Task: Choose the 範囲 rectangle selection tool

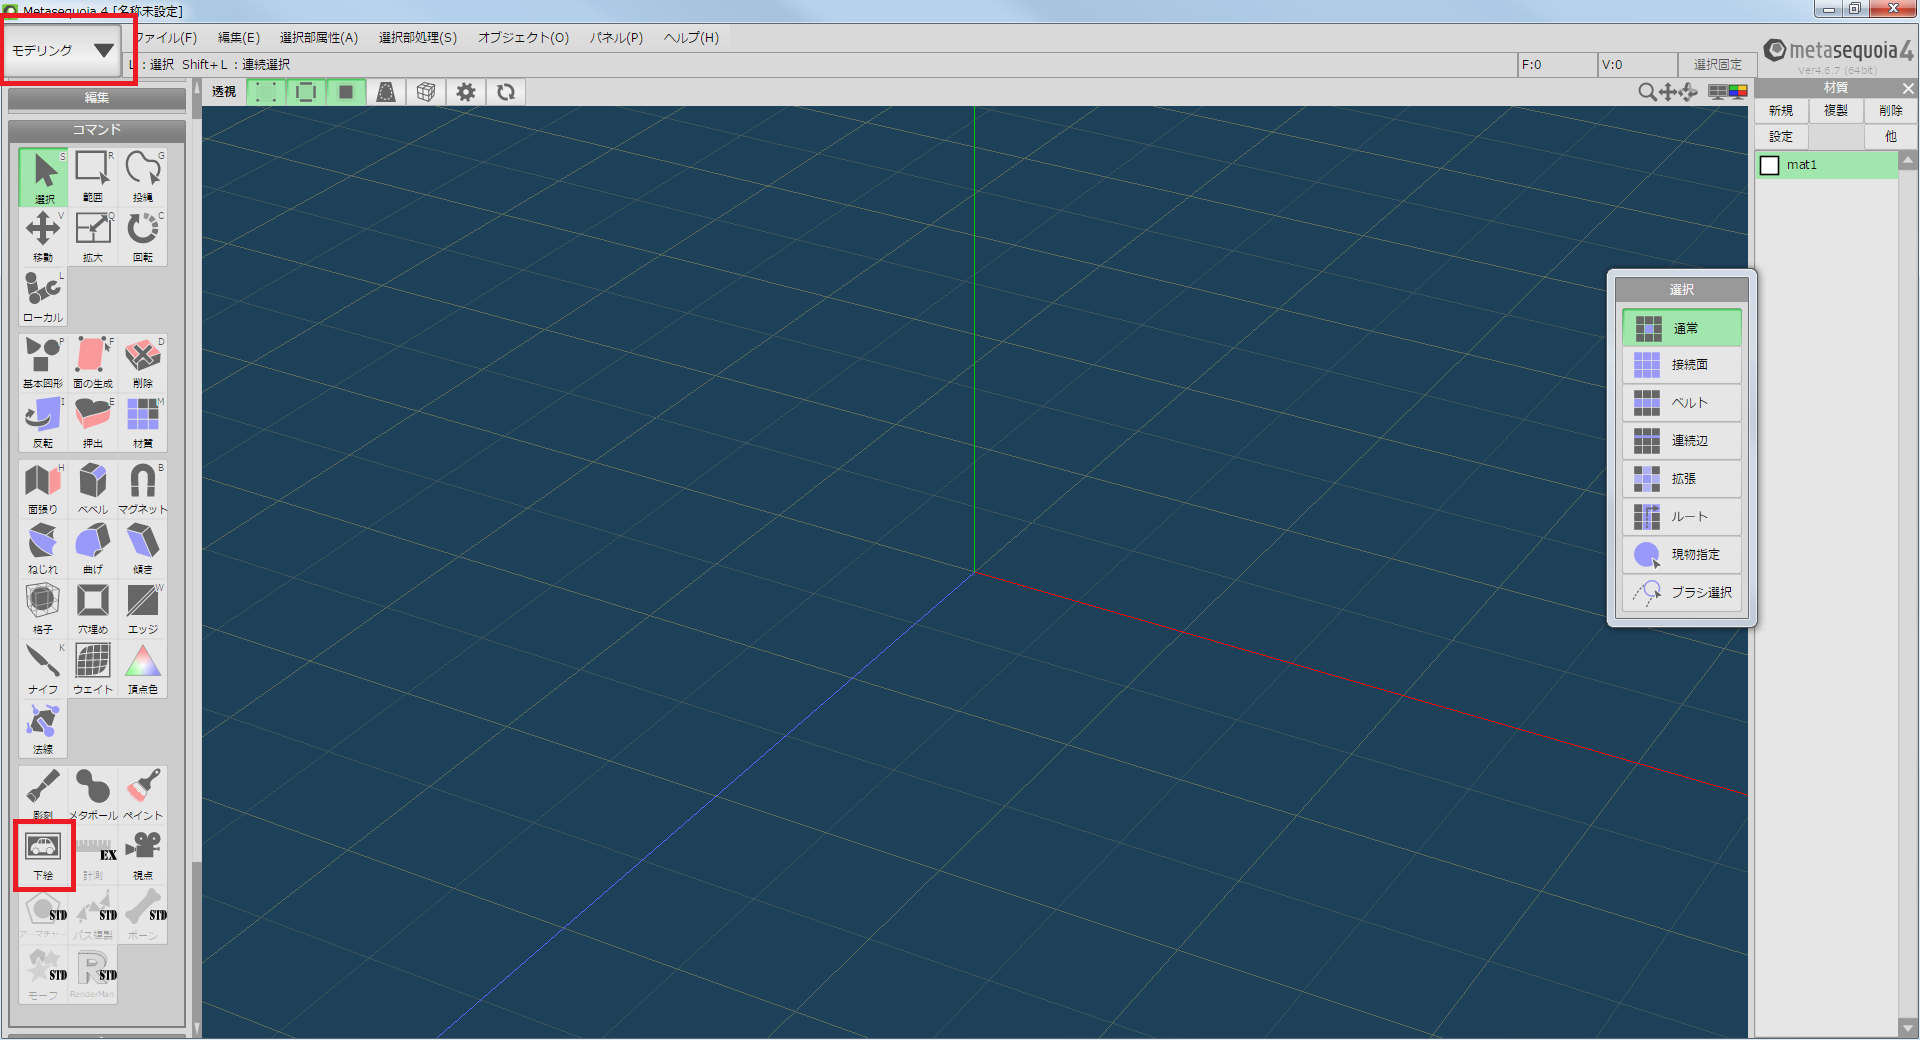Action: [93, 177]
